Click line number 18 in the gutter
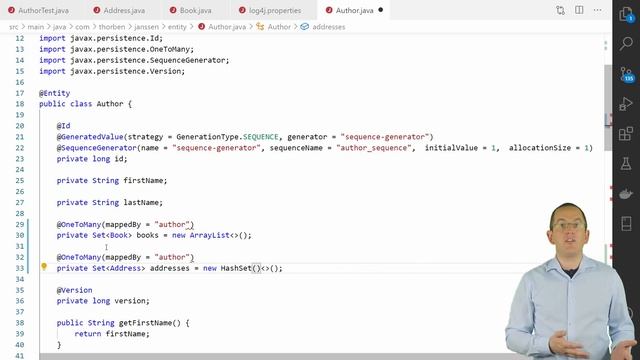Viewport: 640px width, 360px height. click(x=20, y=104)
